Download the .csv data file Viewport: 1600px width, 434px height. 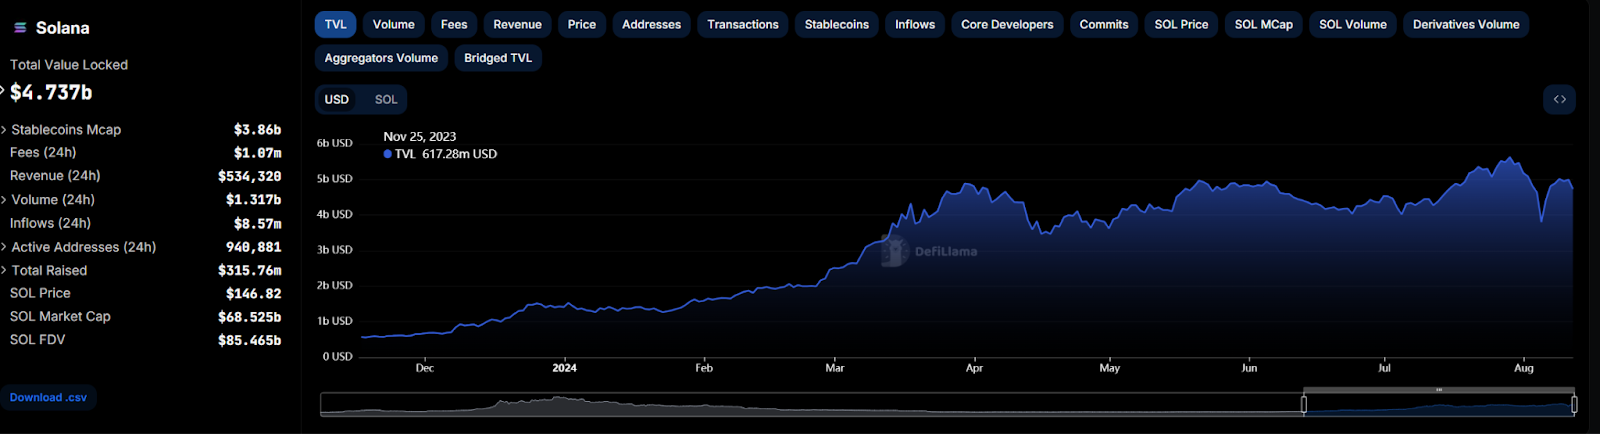(x=48, y=398)
